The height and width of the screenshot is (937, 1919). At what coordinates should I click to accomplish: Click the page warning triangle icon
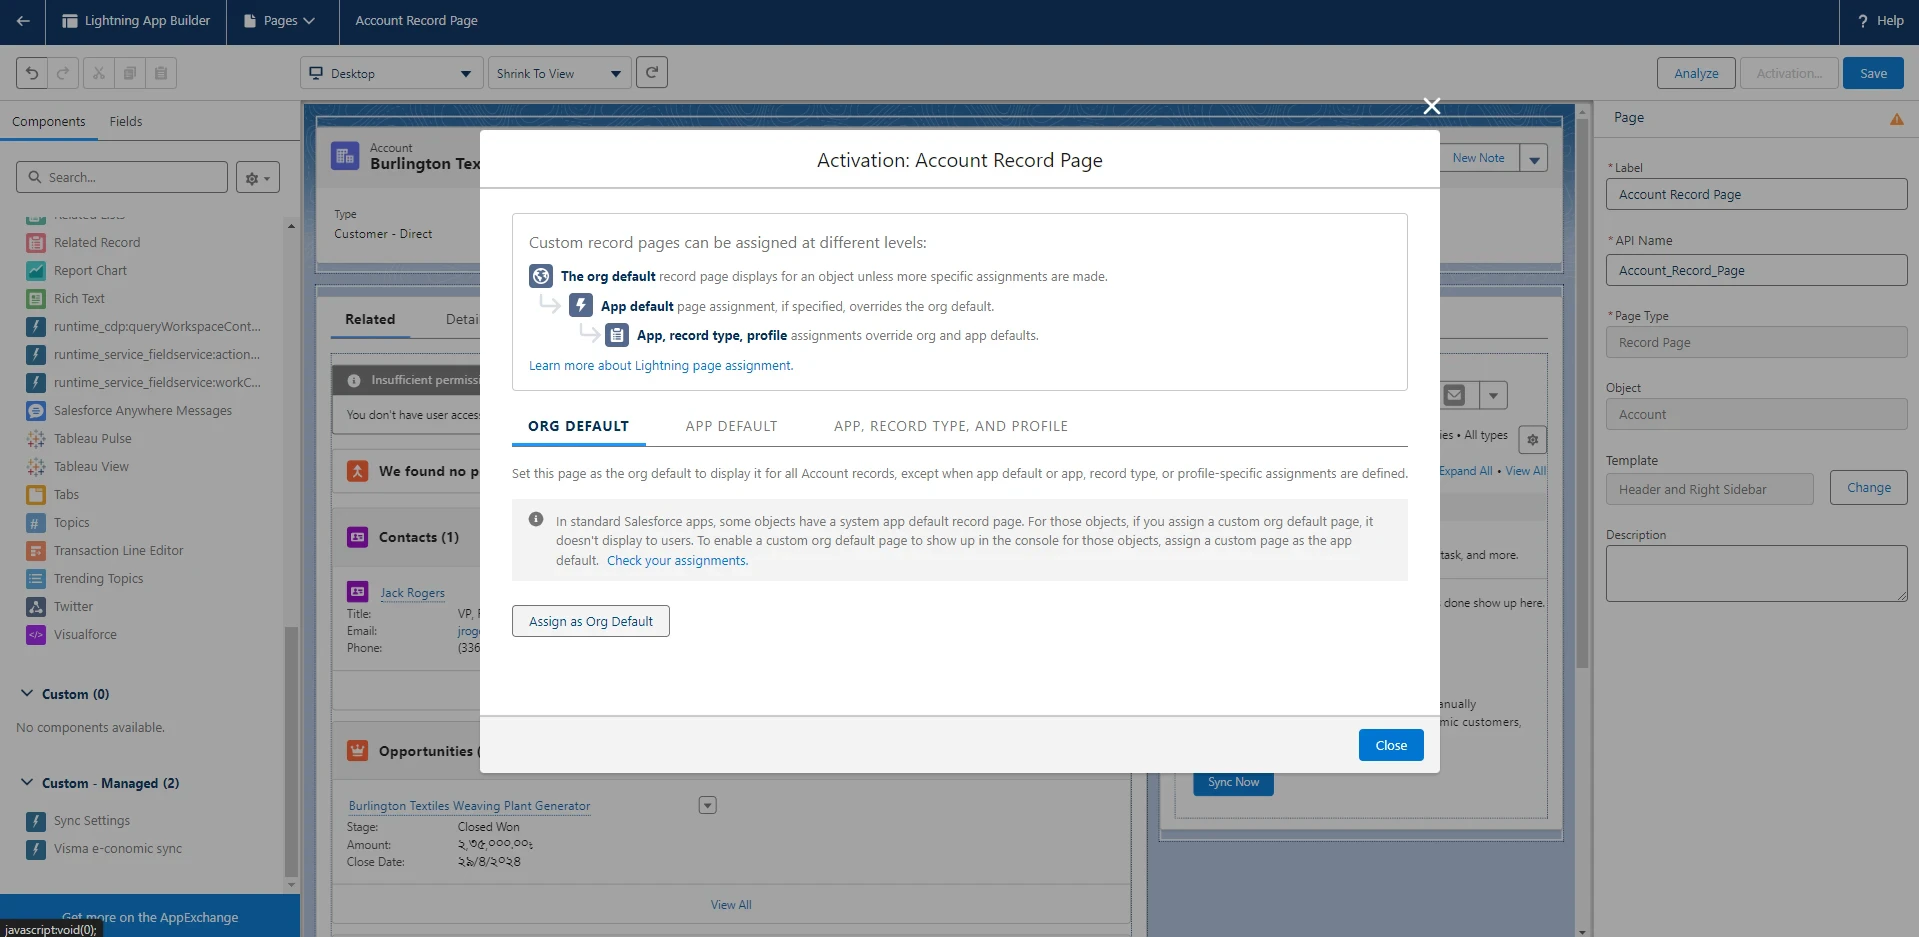click(x=1897, y=119)
